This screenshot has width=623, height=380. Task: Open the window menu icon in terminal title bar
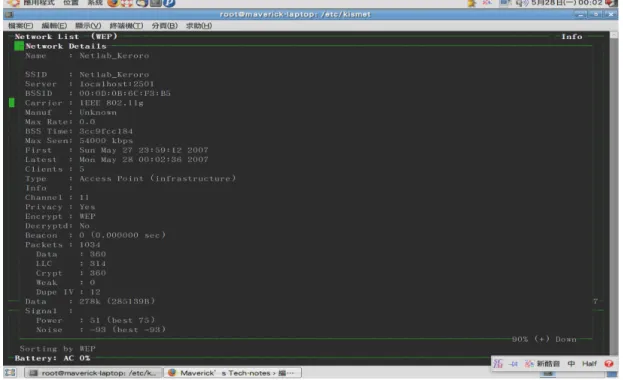10,15
